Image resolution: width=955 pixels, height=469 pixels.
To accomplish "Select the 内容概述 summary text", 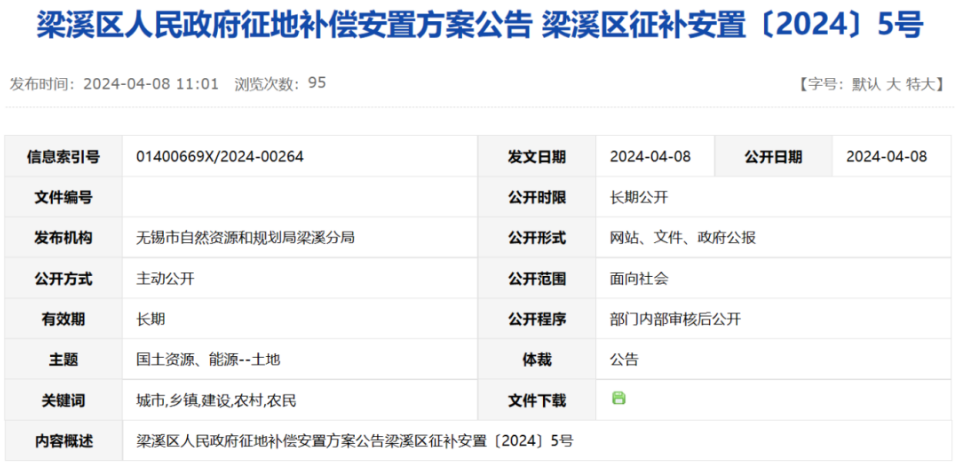I will (x=354, y=440).
